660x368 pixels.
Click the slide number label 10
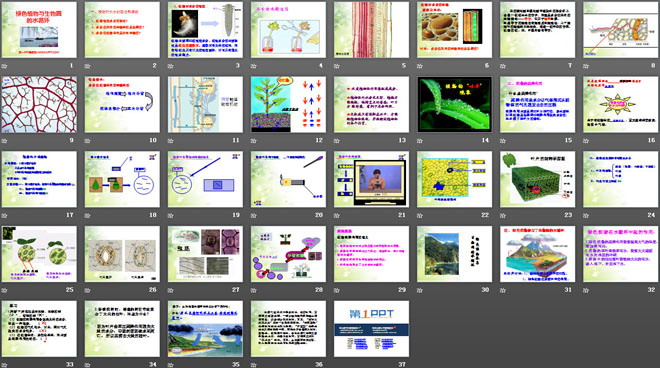pos(153,140)
